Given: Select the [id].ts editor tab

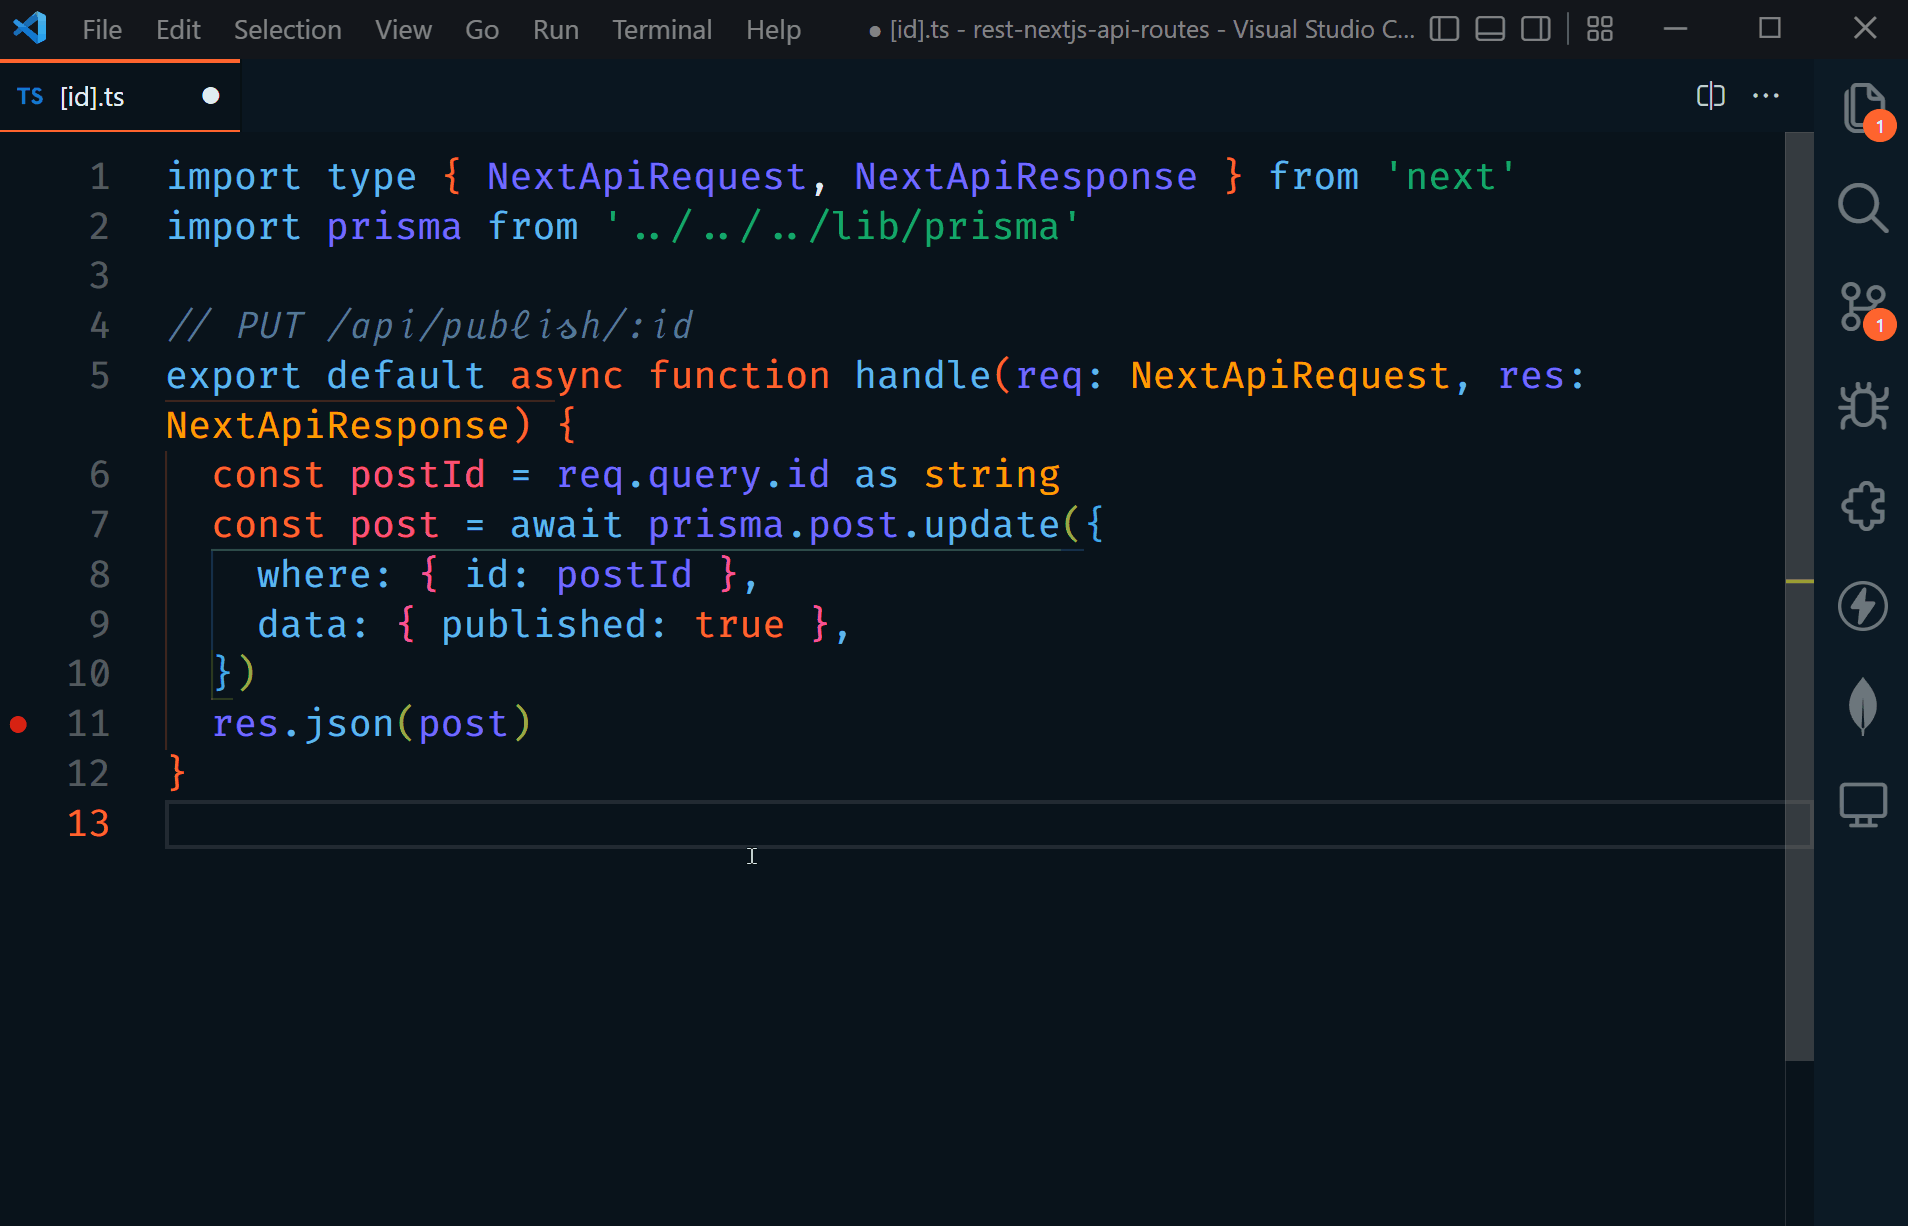Looking at the screenshot, I should pos(92,97).
